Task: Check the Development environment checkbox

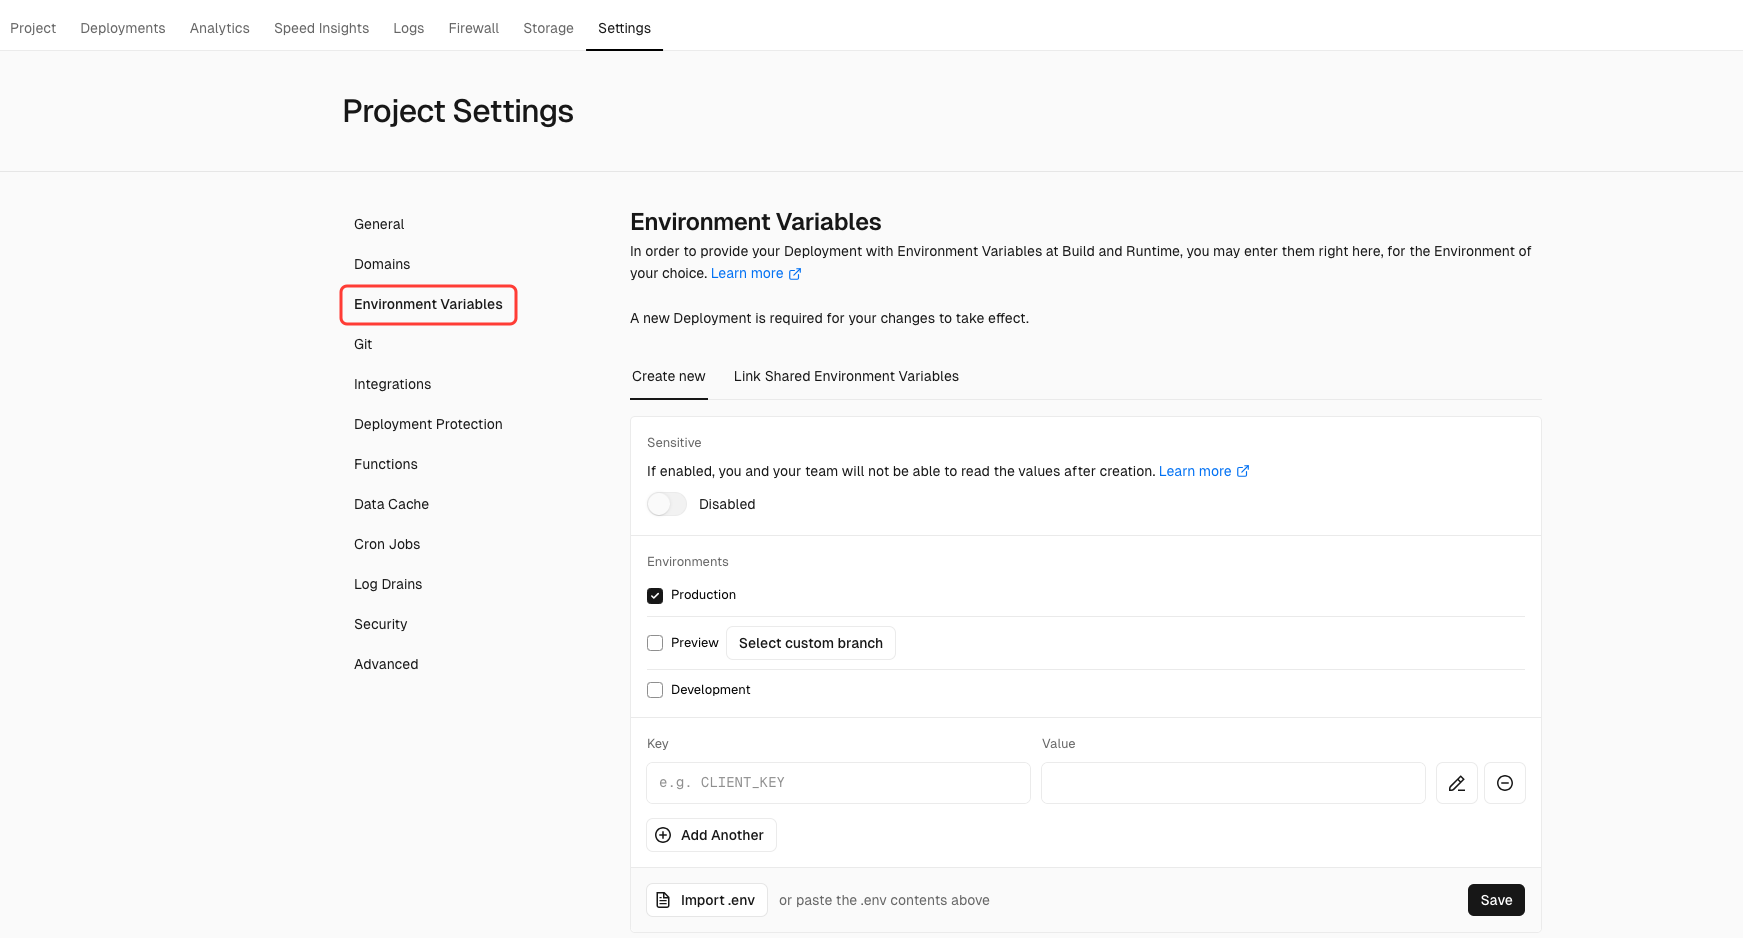Action: [655, 690]
